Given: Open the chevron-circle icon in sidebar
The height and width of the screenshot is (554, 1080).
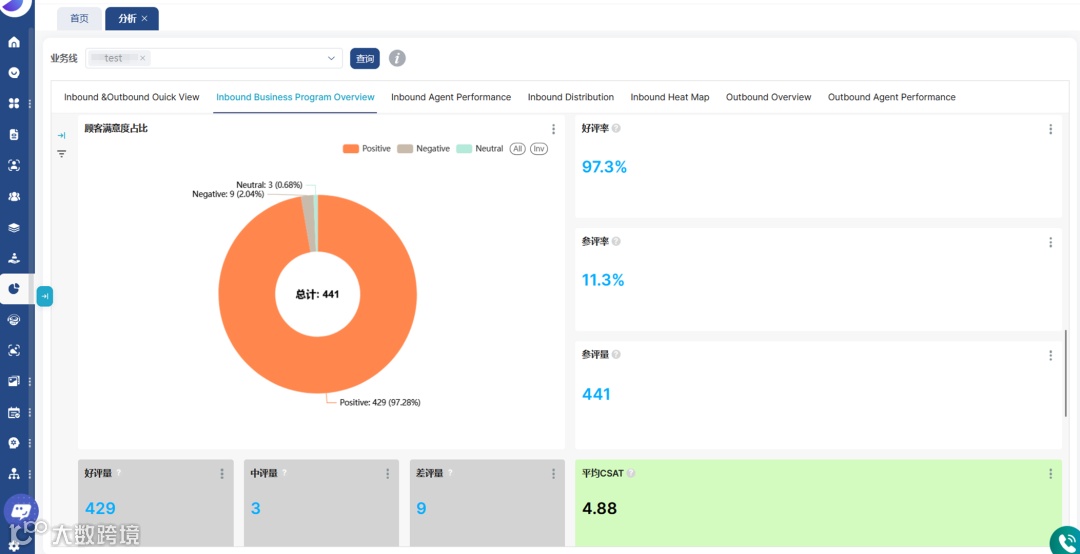Looking at the screenshot, I should click(14, 72).
